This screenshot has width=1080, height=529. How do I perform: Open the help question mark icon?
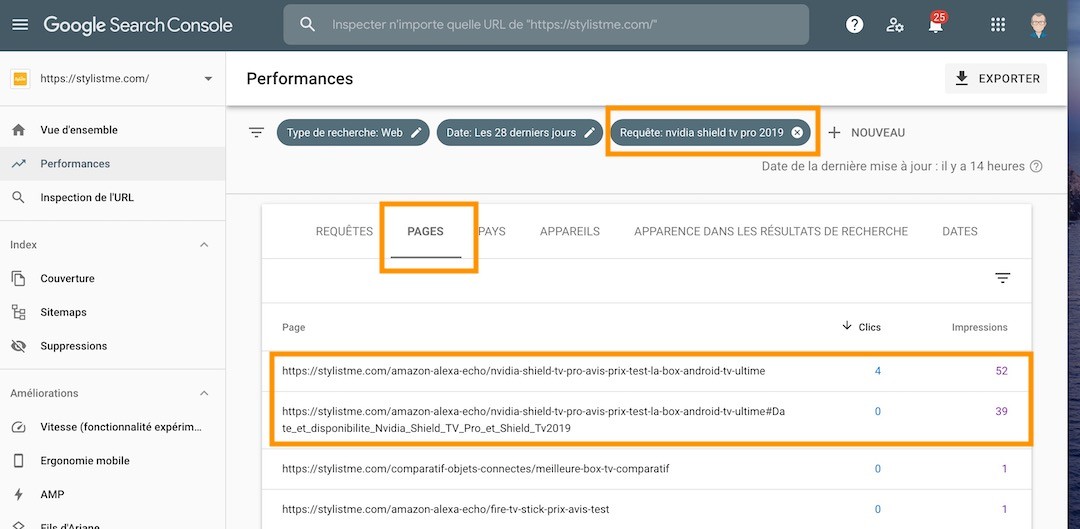pyautogui.click(x=854, y=25)
